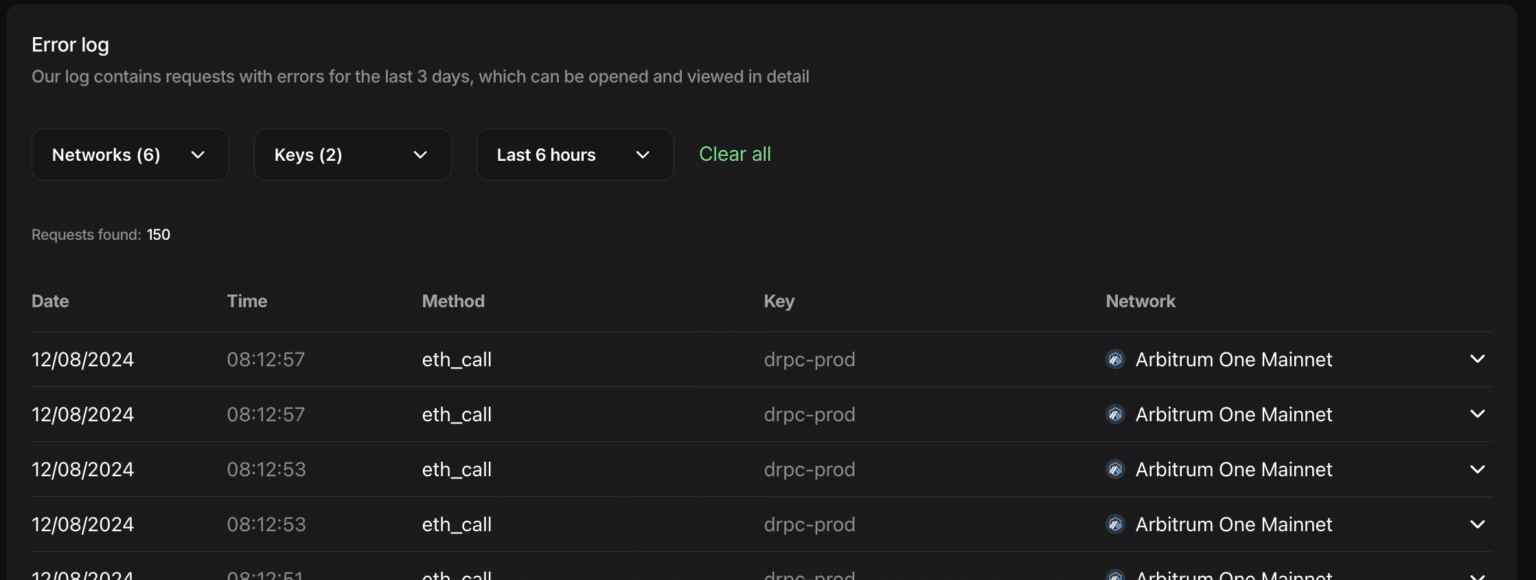This screenshot has width=1536, height=580.
Task: Expand the second 08:12:57 log row
Action: coord(1477,414)
